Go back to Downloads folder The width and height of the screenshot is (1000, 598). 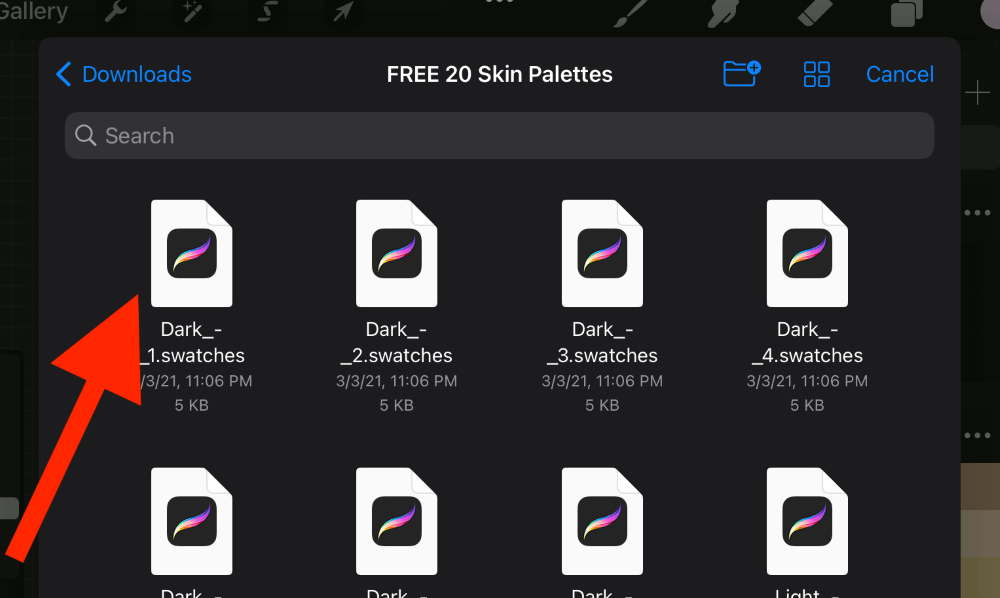124,75
